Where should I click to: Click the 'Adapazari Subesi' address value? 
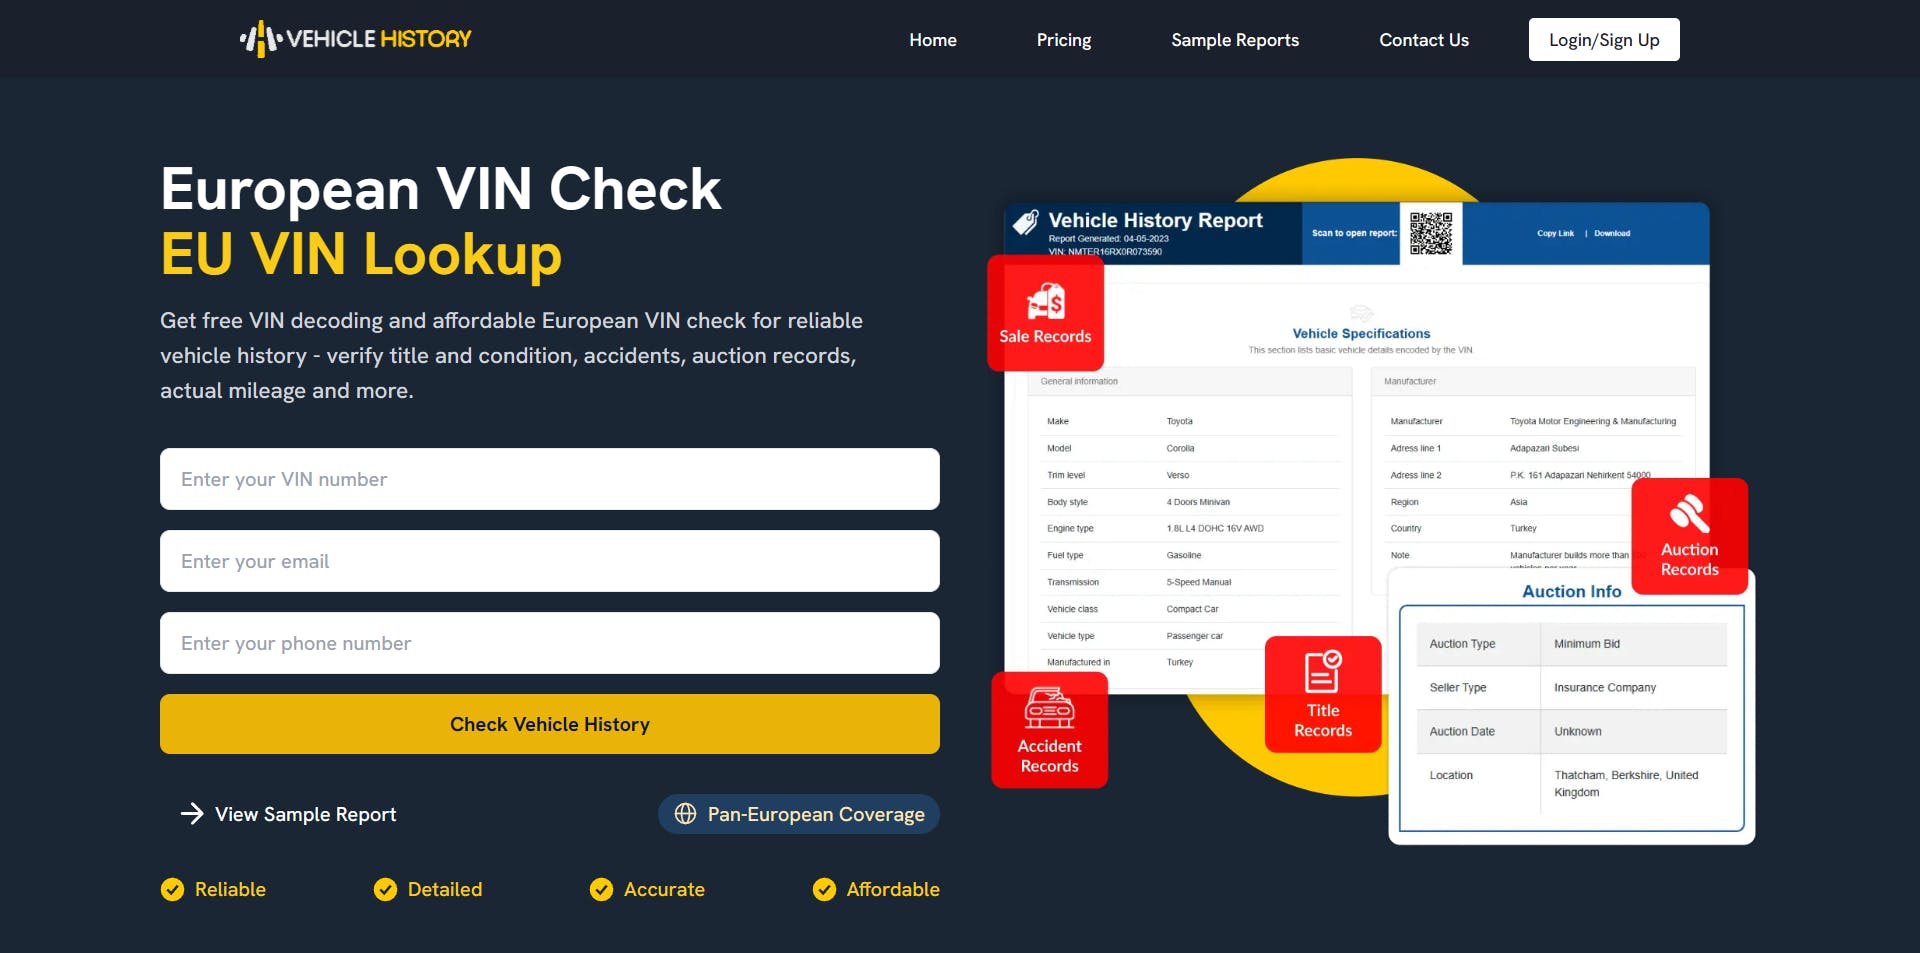[1544, 449]
